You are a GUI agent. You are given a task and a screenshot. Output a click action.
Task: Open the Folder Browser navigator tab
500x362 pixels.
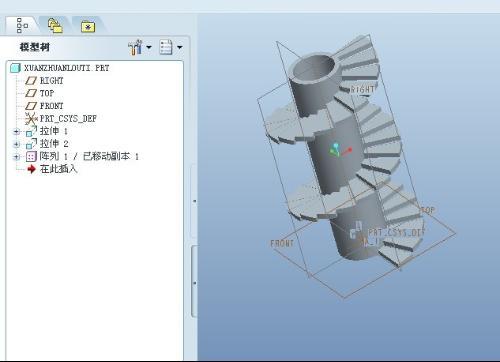point(55,26)
